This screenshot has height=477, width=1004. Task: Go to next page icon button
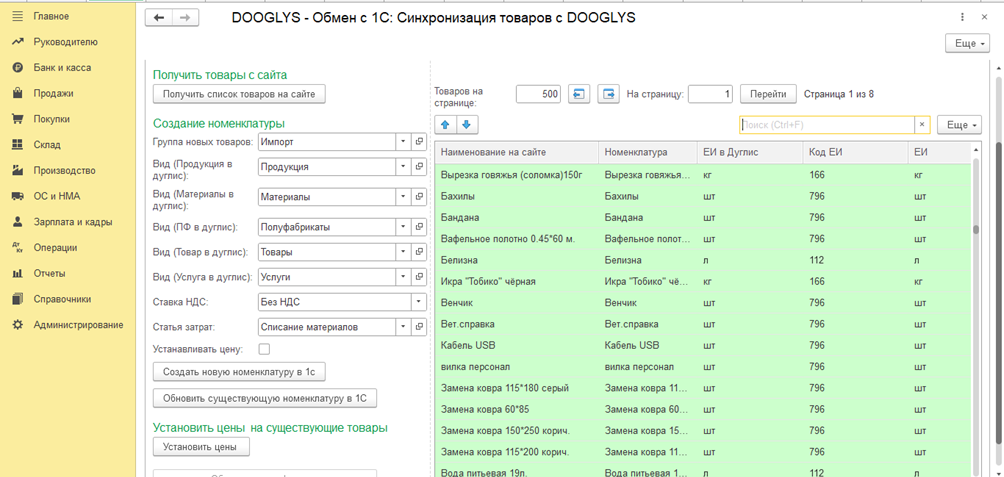pos(608,94)
